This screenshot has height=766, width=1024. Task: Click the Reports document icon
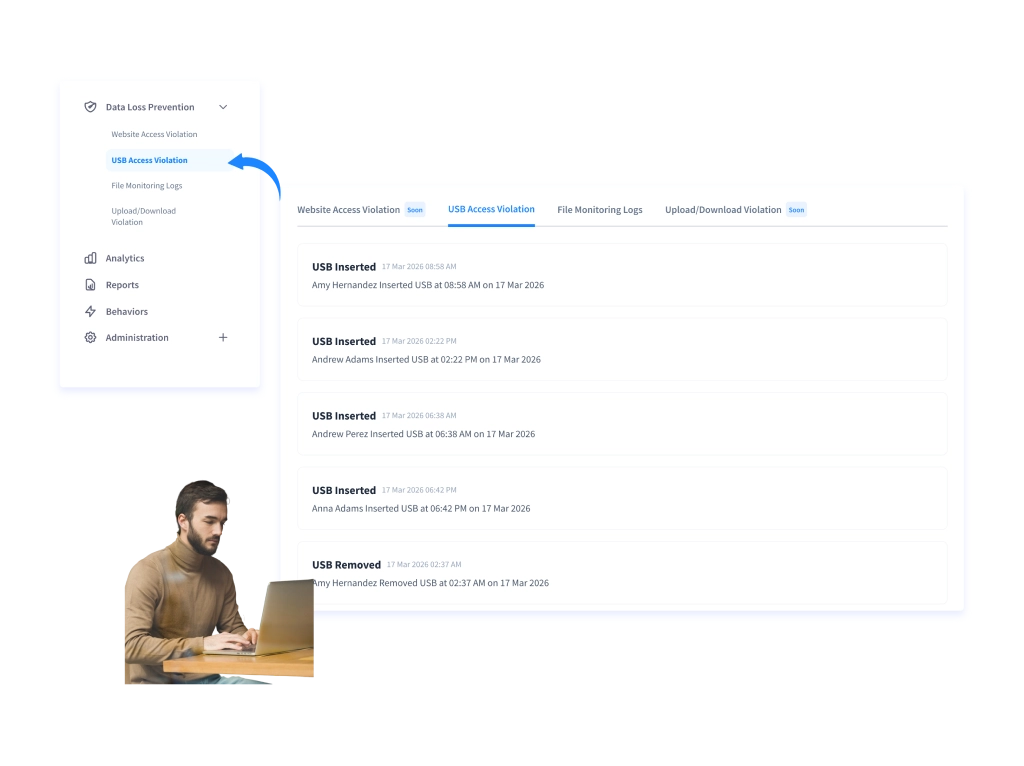coord(90,285)
